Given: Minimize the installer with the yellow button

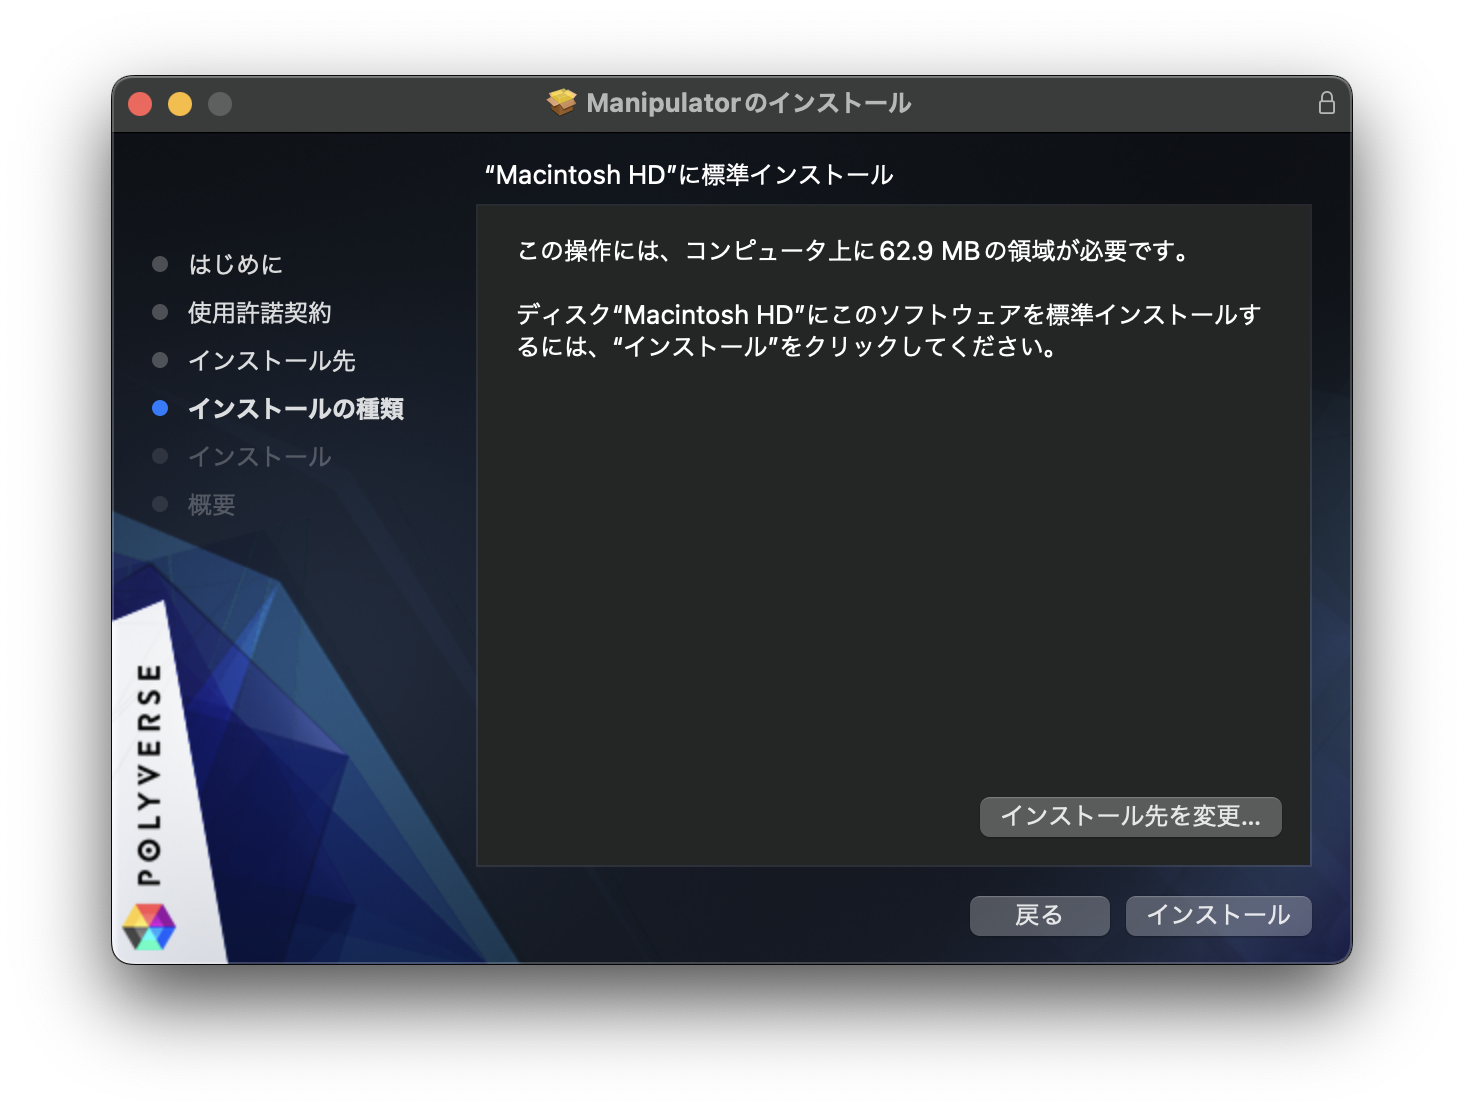Looking at the screenshot, I should click(x=180, y=104).
